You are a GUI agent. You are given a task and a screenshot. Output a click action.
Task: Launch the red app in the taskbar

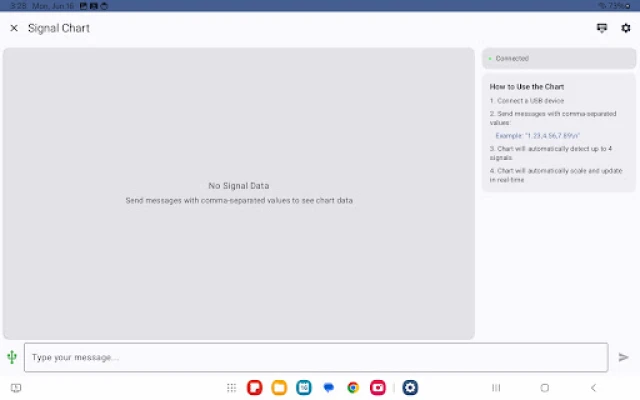pos(255,388)
